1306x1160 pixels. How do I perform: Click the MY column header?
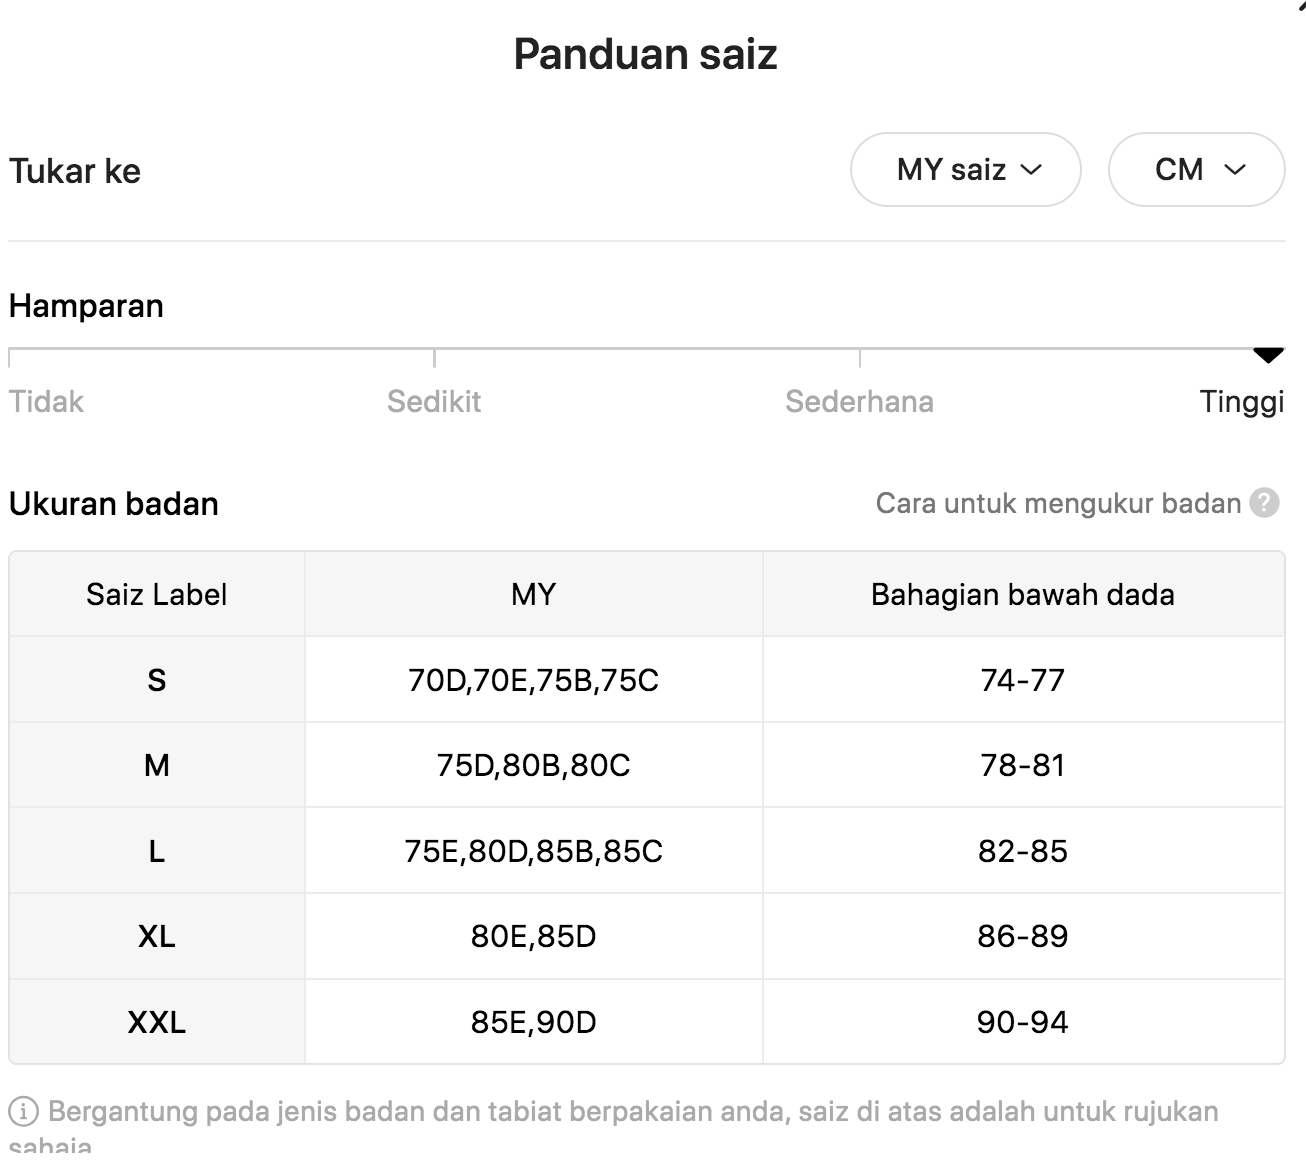(534, 594)
